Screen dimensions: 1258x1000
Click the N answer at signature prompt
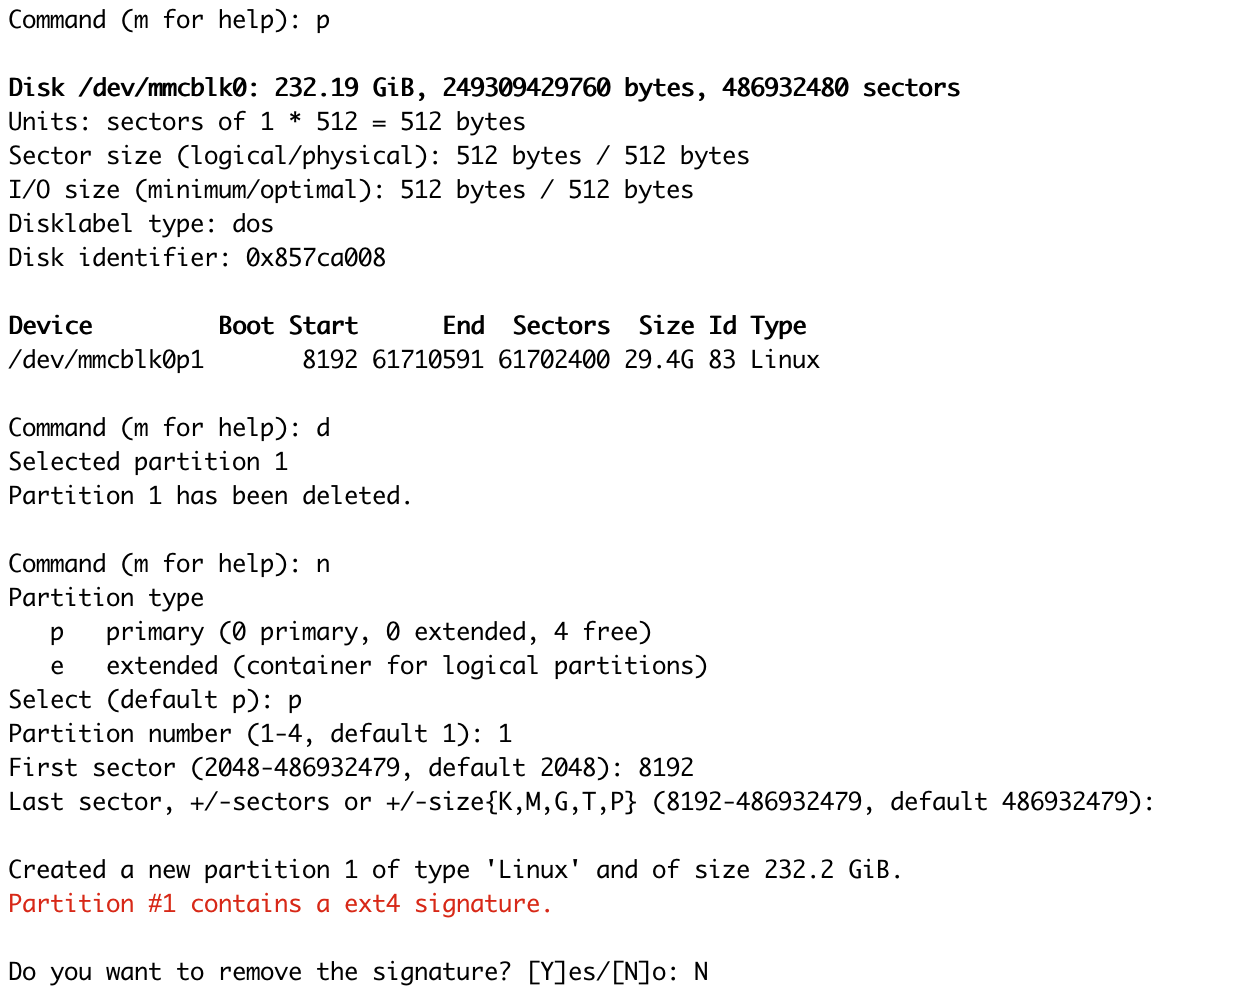point(701,972)
